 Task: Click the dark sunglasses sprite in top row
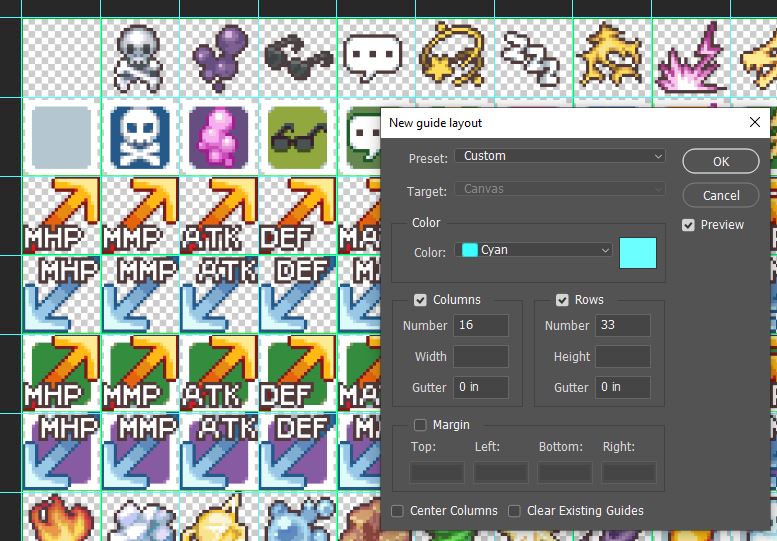pyautogui.click(x=298, y=57)
